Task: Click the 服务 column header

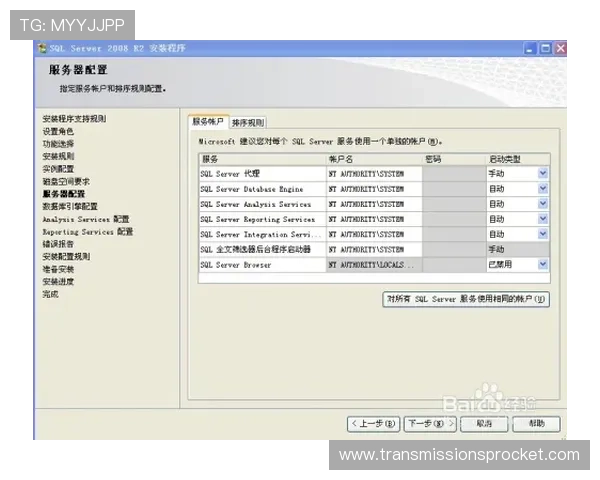Action: click(x=262, y=159)
